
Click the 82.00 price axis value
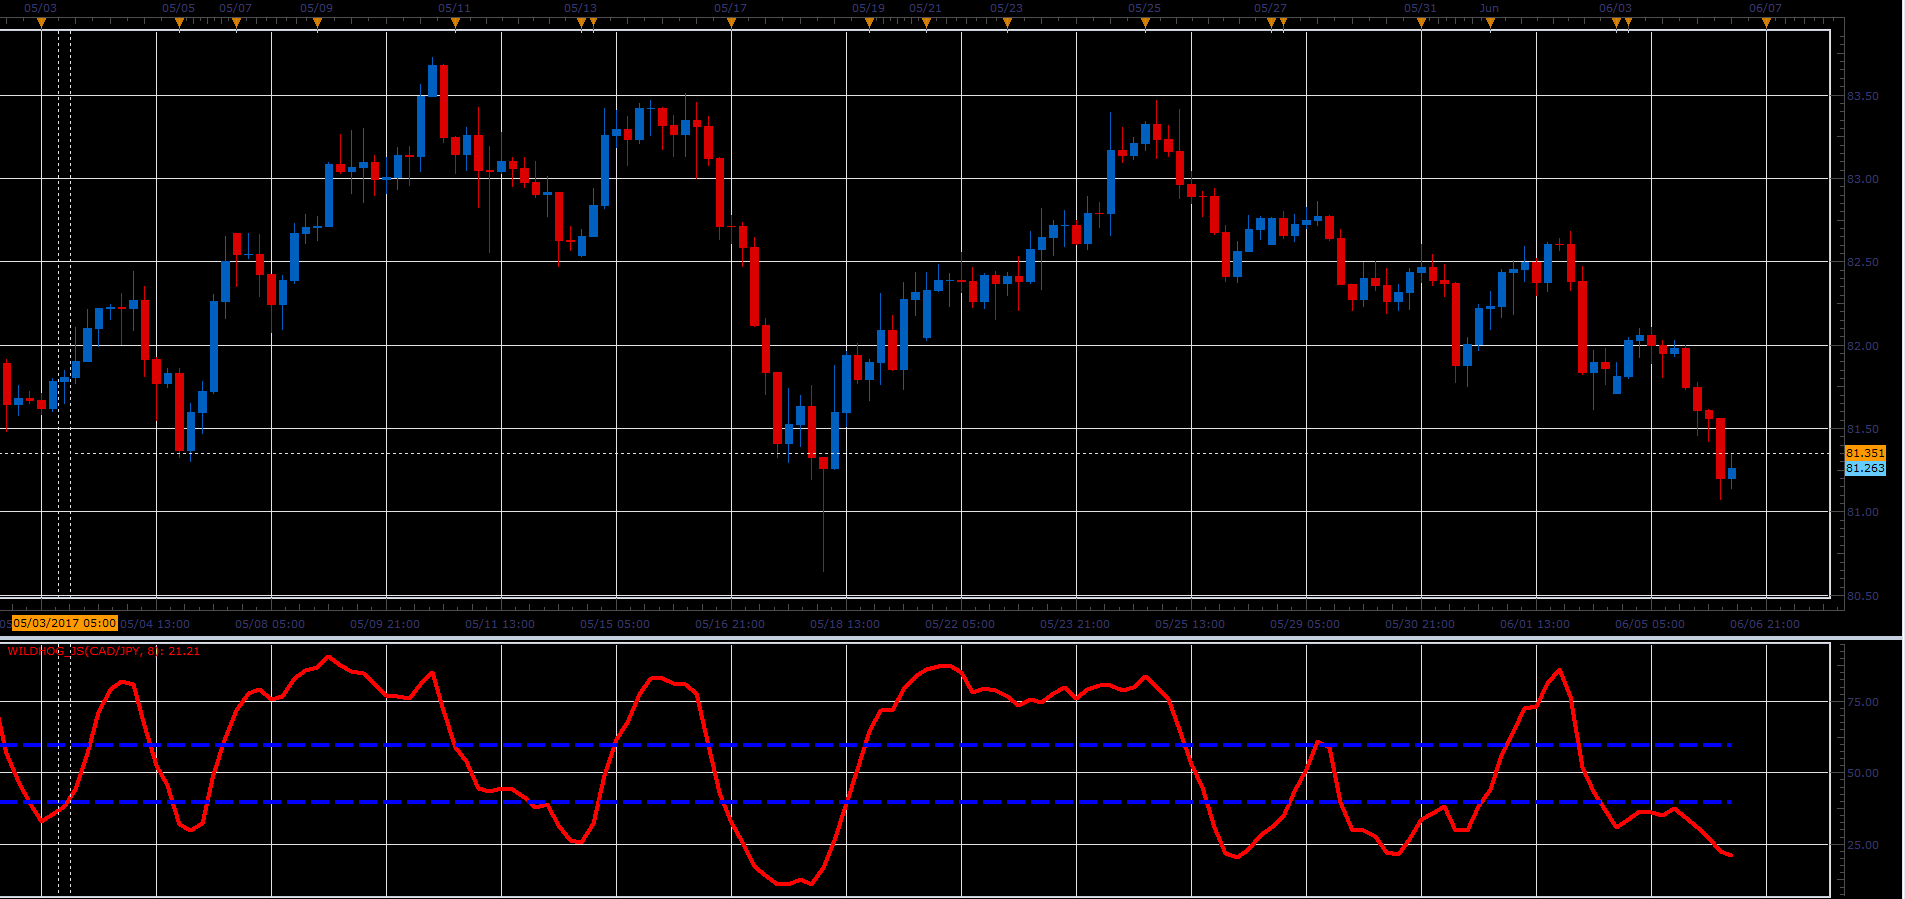pos(1863,346)
